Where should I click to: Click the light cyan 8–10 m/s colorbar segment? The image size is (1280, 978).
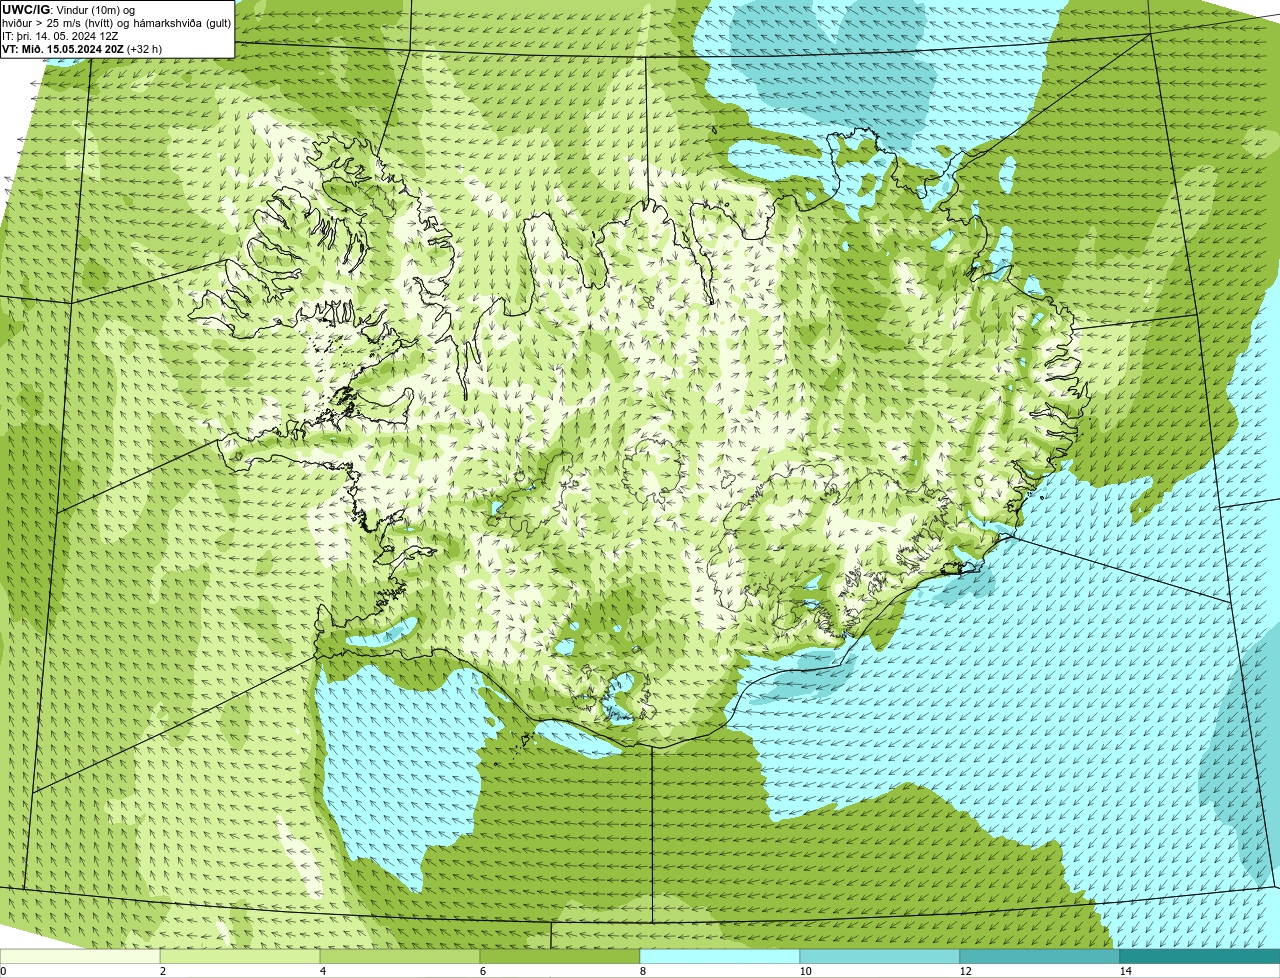(x=720, y=957)
